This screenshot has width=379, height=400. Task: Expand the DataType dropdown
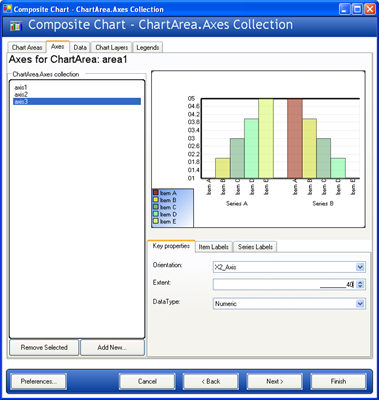(360, 304)
